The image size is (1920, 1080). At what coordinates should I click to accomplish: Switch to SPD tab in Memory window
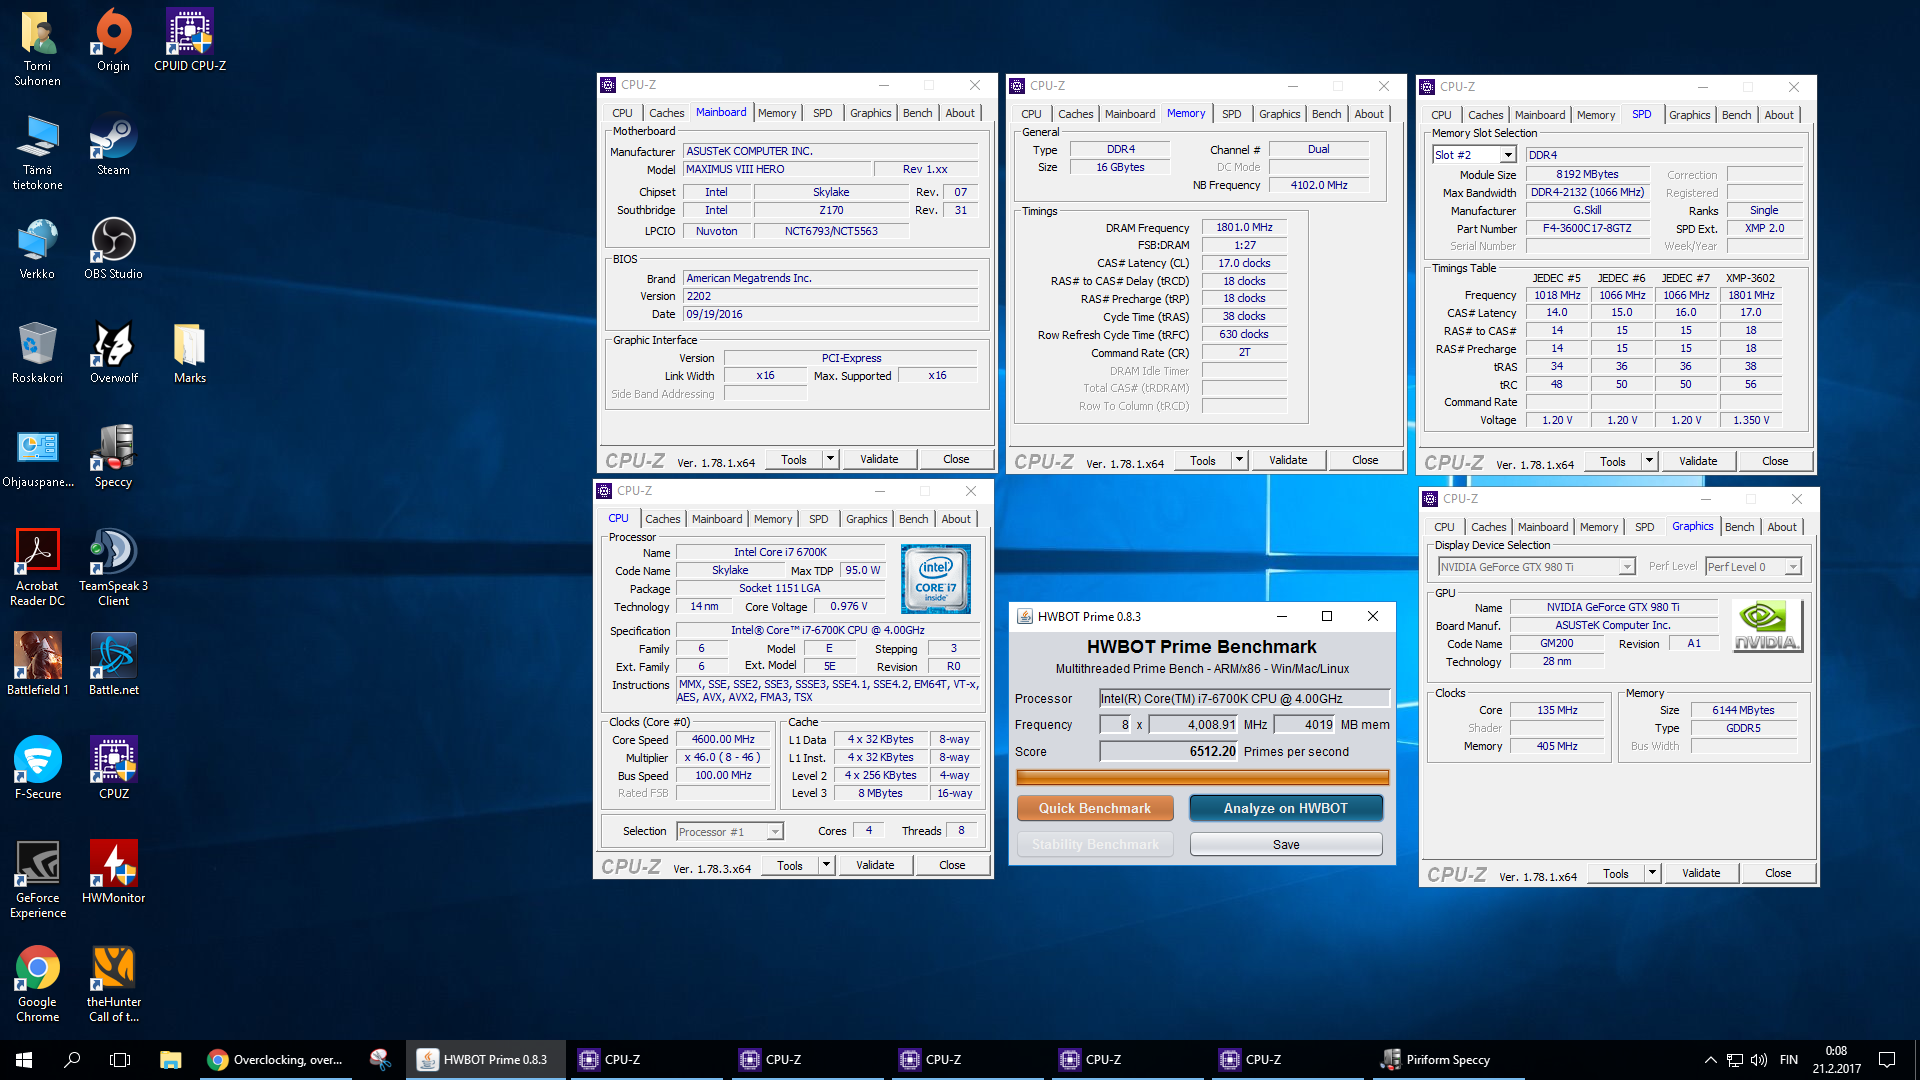(x=1232, y=114)
